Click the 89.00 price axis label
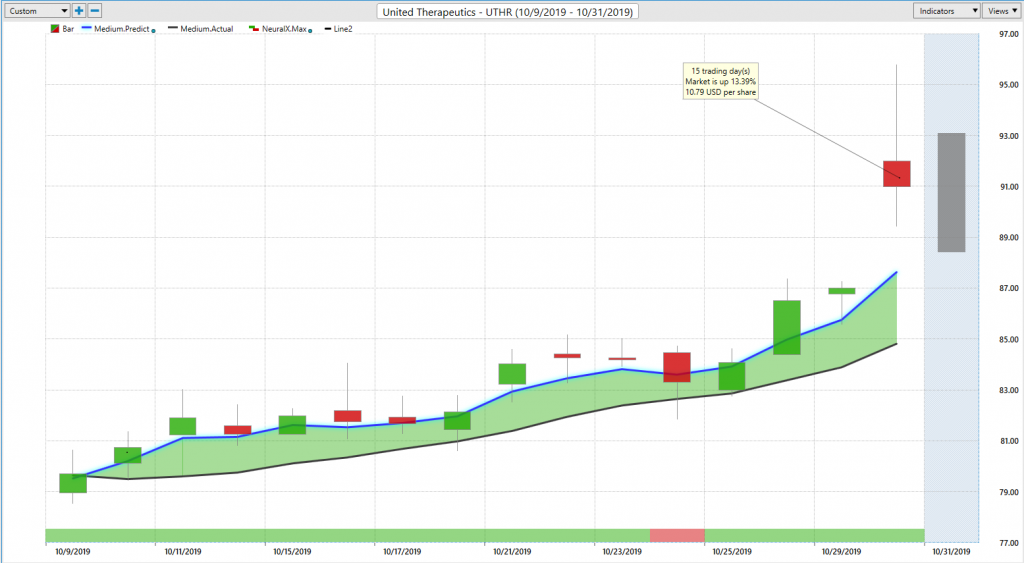Screen dimensions: 1024x563 point(1009,238)
